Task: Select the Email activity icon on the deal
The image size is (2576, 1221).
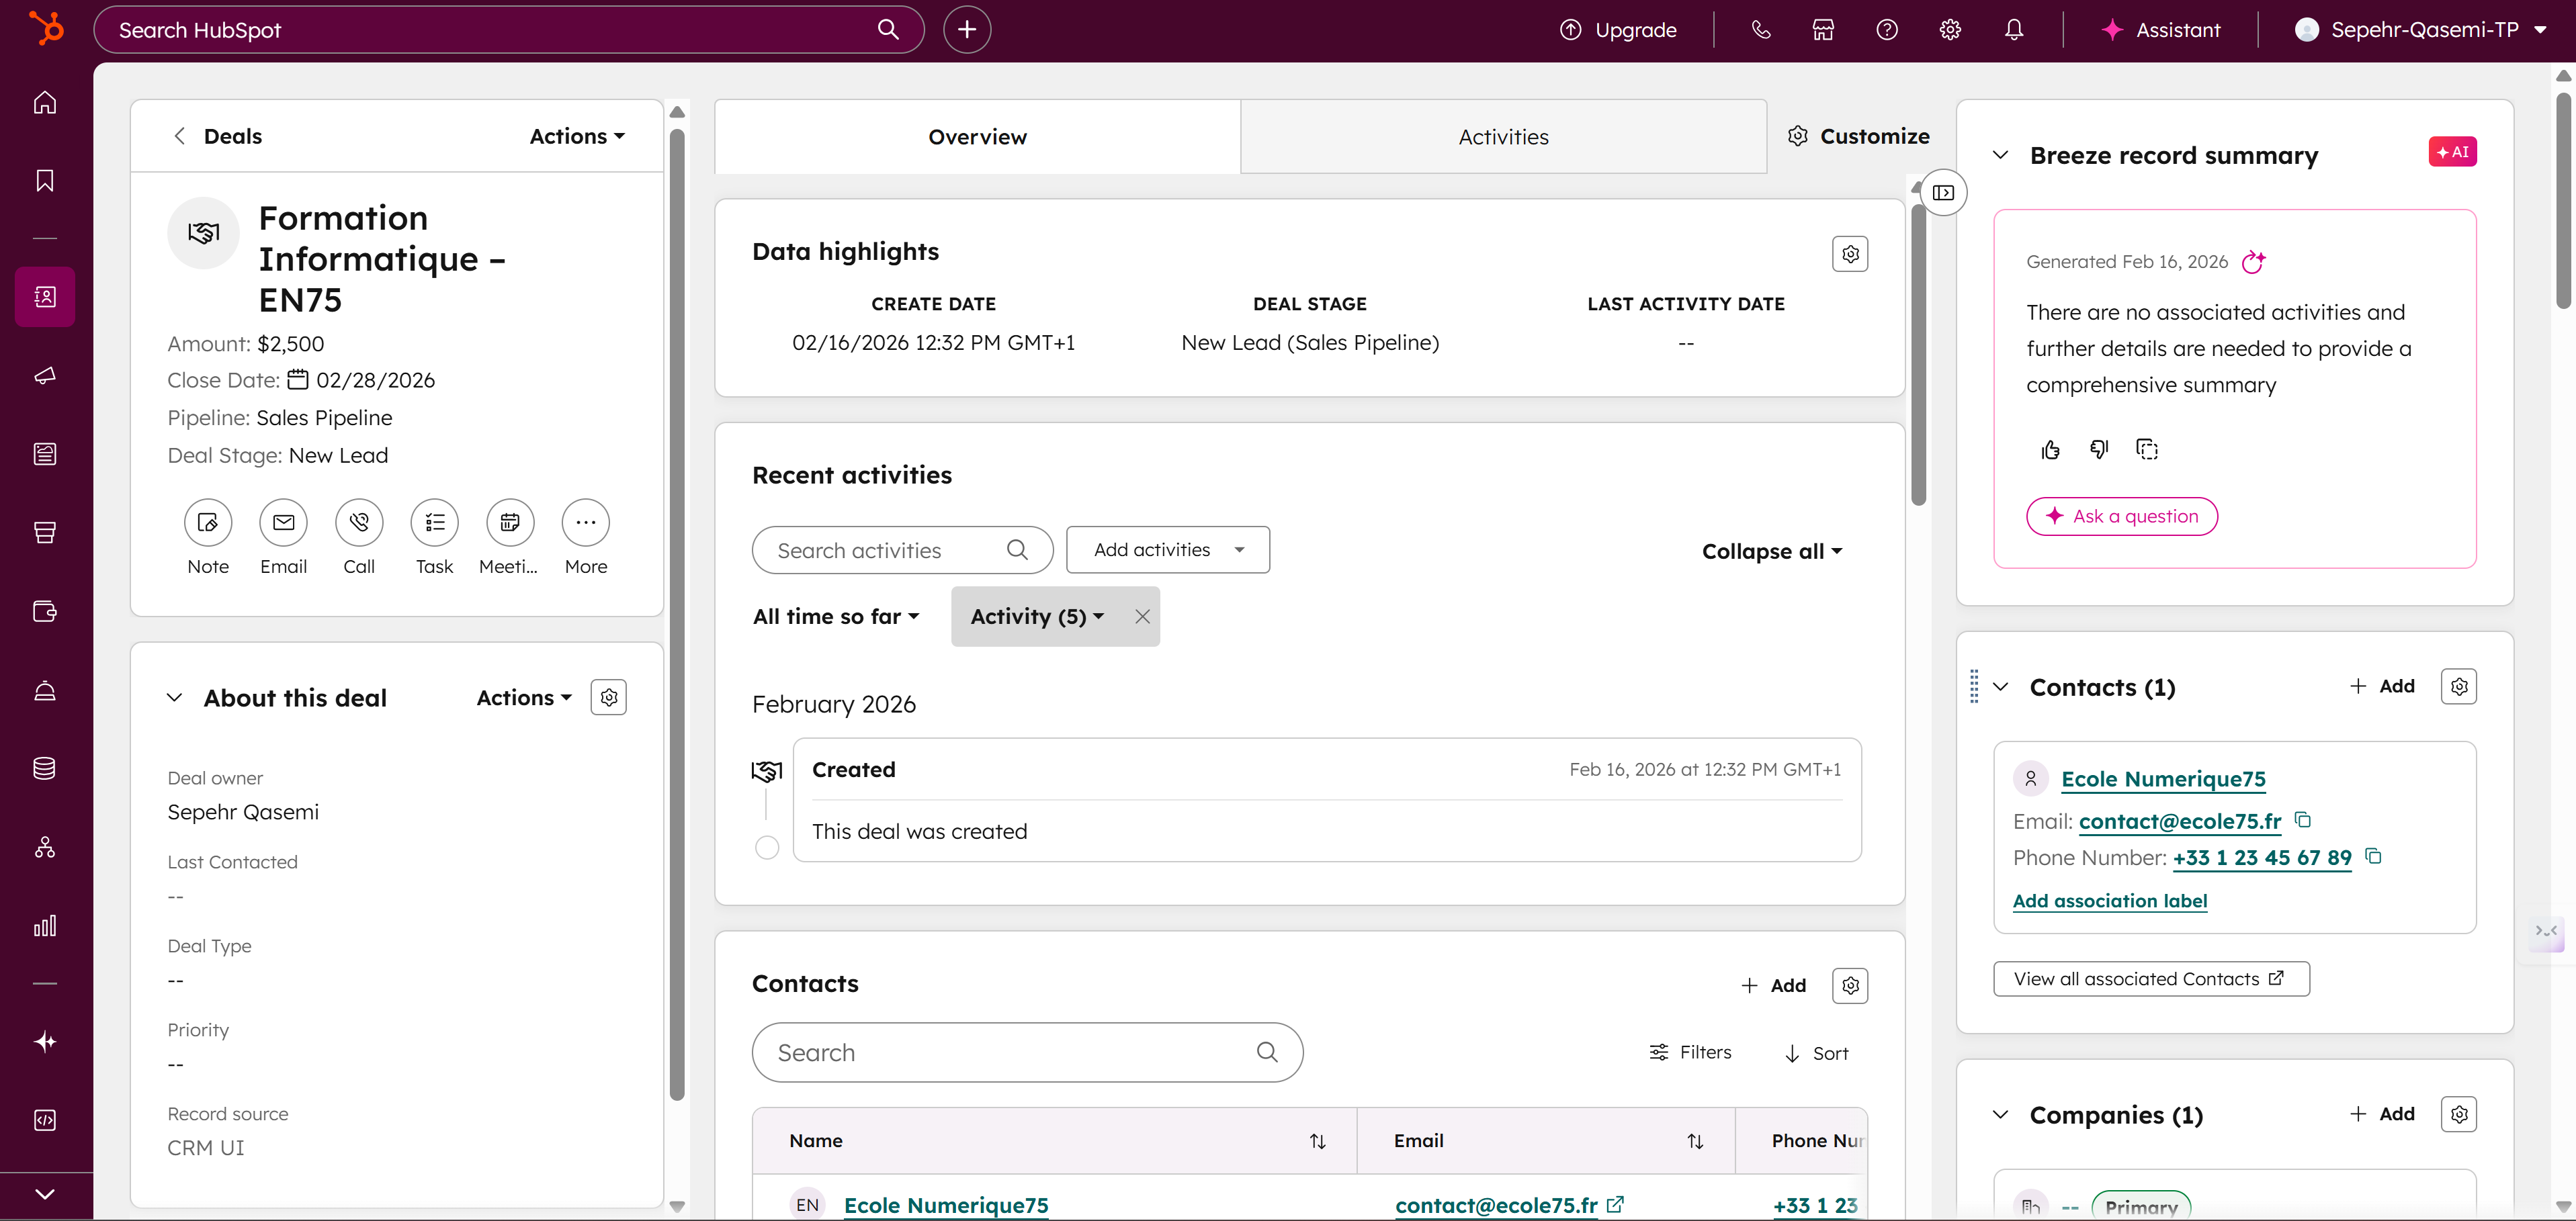Action: 283,522
